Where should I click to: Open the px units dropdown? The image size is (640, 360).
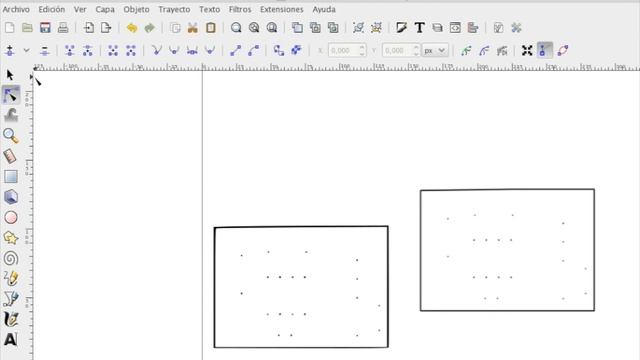pos(435,51)
